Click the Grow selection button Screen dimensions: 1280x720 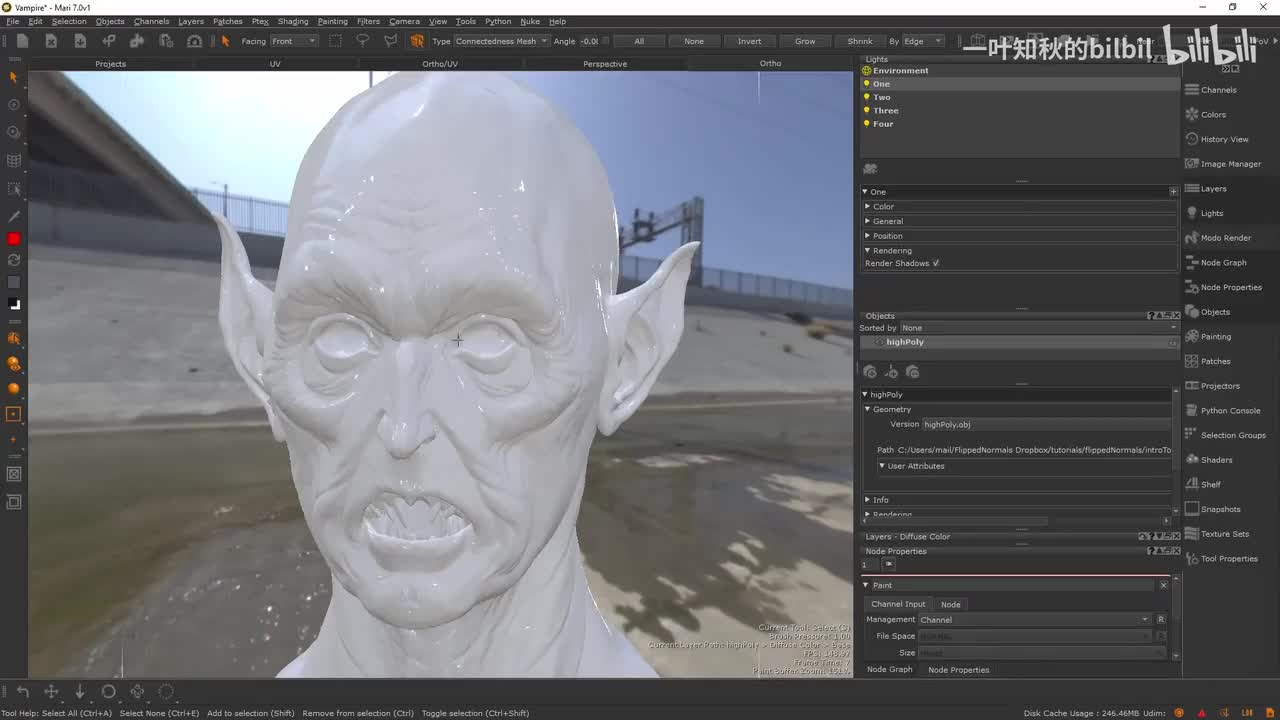[x=805, y=41]
